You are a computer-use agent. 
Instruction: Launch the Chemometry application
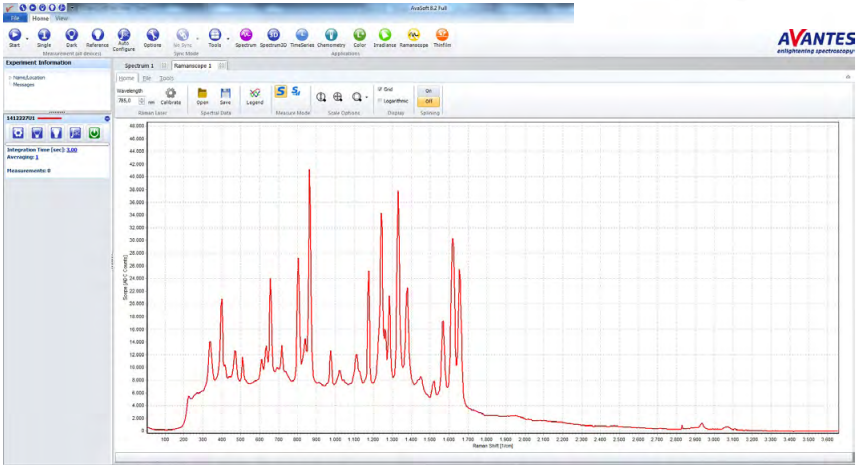point(331,38)
